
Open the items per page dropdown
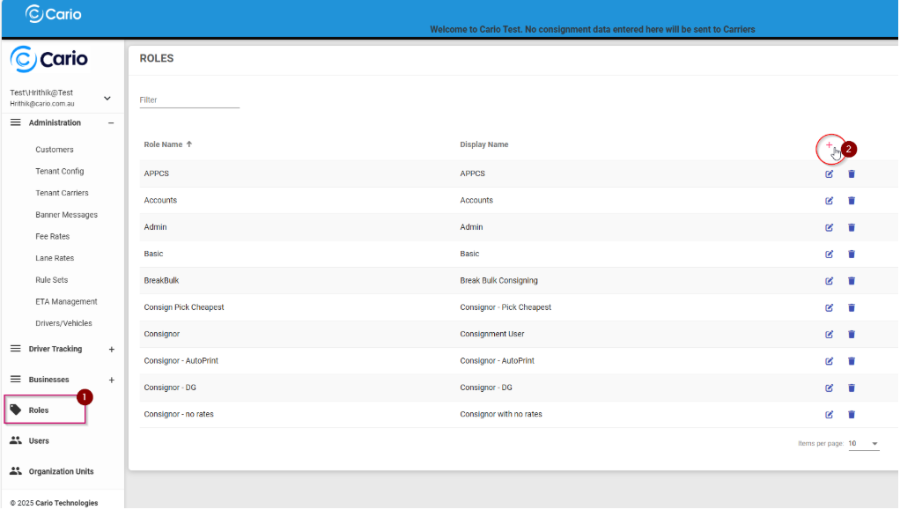[x=864, y=443]
